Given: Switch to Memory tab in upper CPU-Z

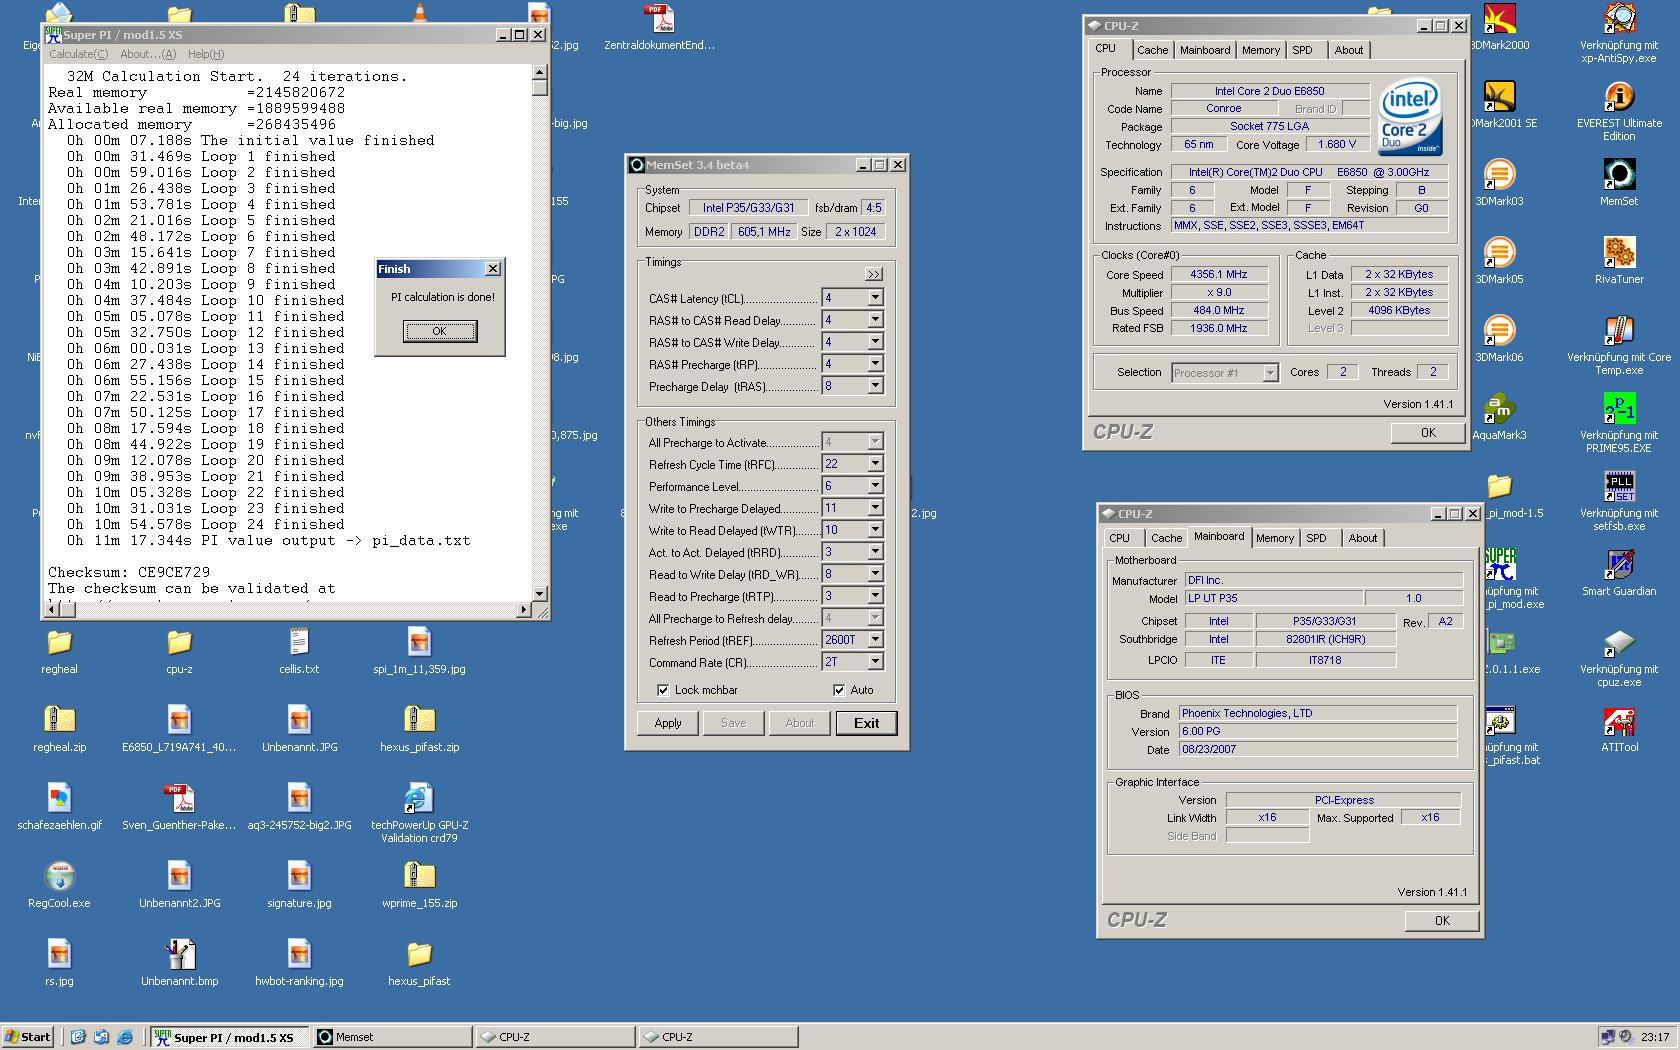Looking at the screenshot, I should tap(1260, 50).
